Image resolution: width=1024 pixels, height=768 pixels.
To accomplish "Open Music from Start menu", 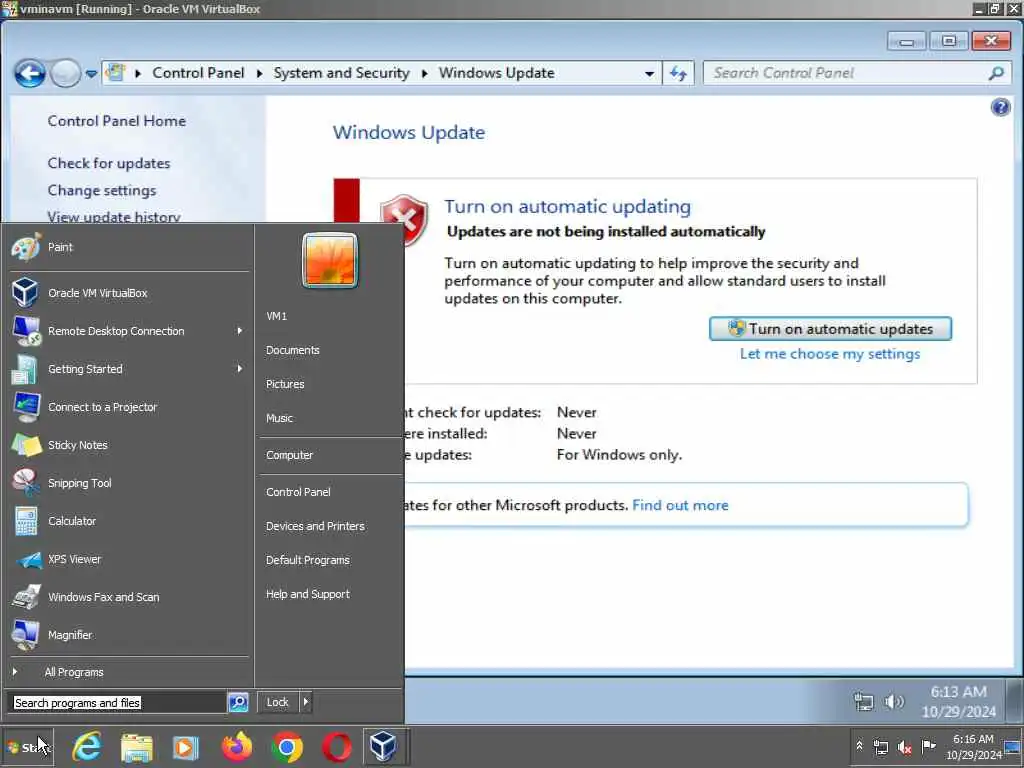I will point(279,418).
